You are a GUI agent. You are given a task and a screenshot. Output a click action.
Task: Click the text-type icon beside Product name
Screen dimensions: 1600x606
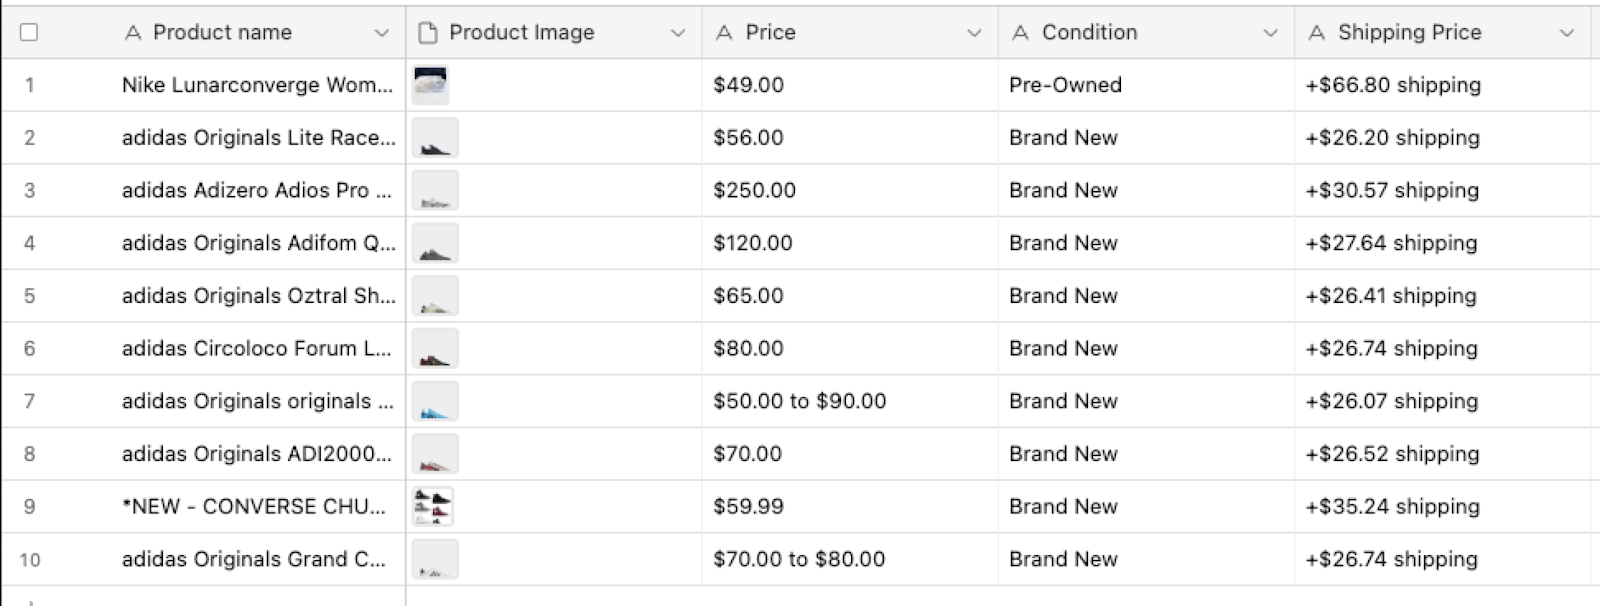(x=132, y=33)
